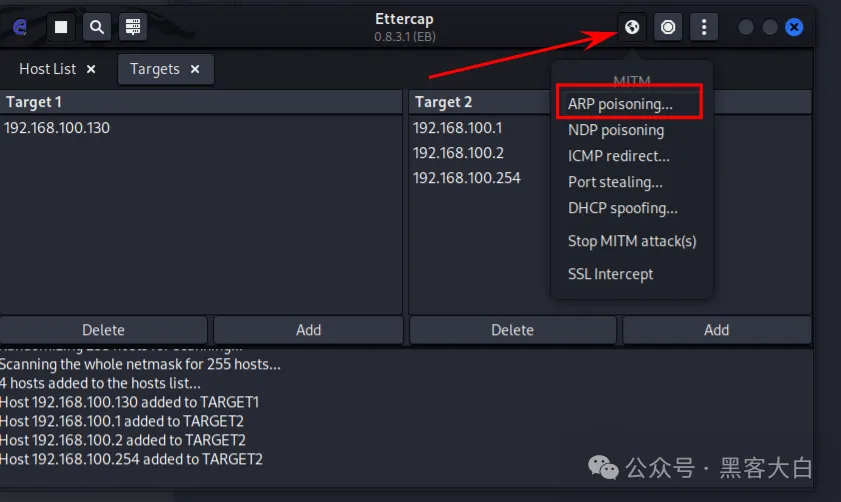
Task: Open the MITM menu globe icon
Action: point(632,27)
